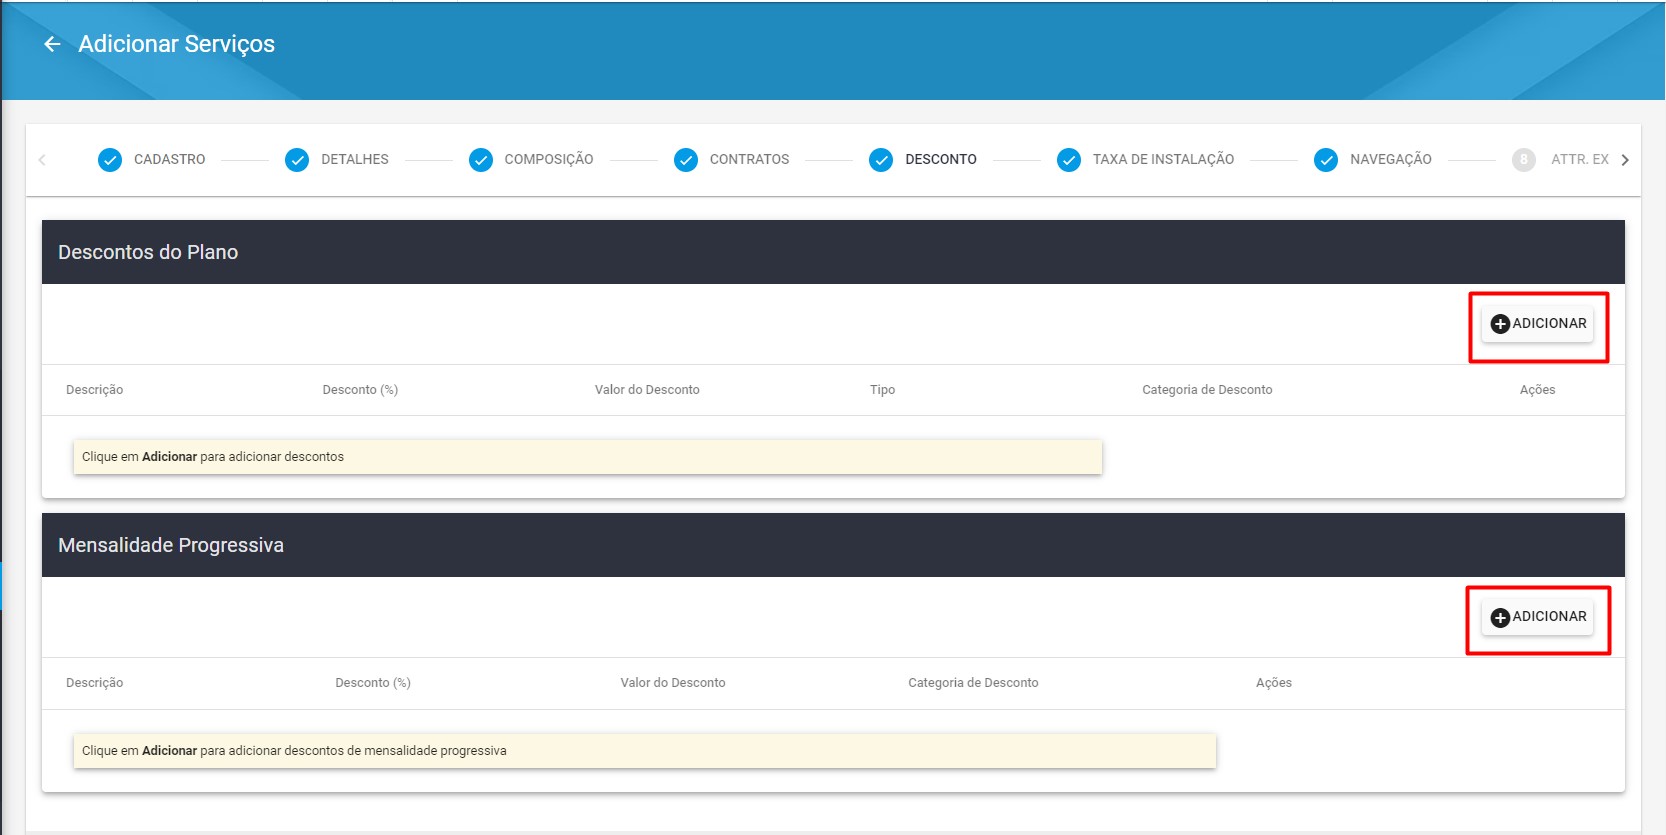Click the Tipo column header

(x=882, y=390)
